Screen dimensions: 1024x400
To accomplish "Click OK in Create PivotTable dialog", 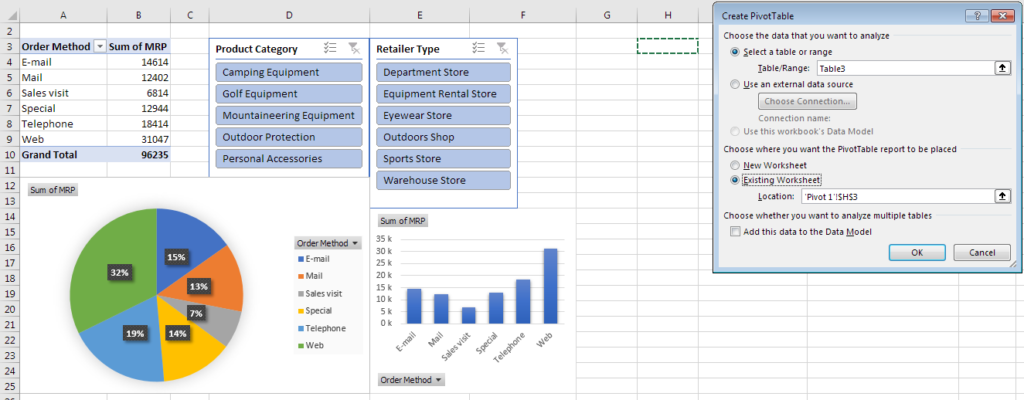I will coord(917,252).
